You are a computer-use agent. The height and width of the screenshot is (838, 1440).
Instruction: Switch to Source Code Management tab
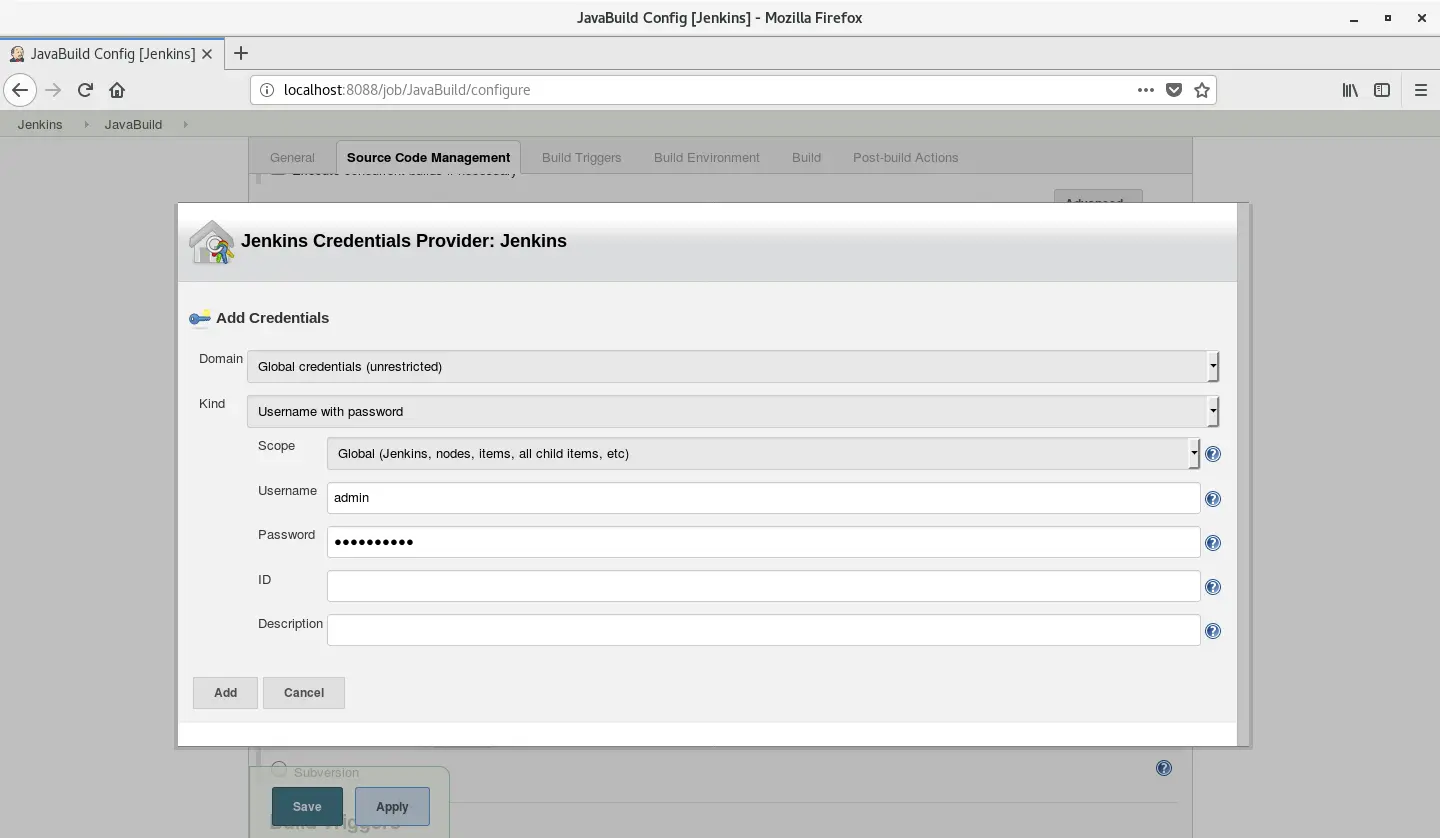pos(428,157)
